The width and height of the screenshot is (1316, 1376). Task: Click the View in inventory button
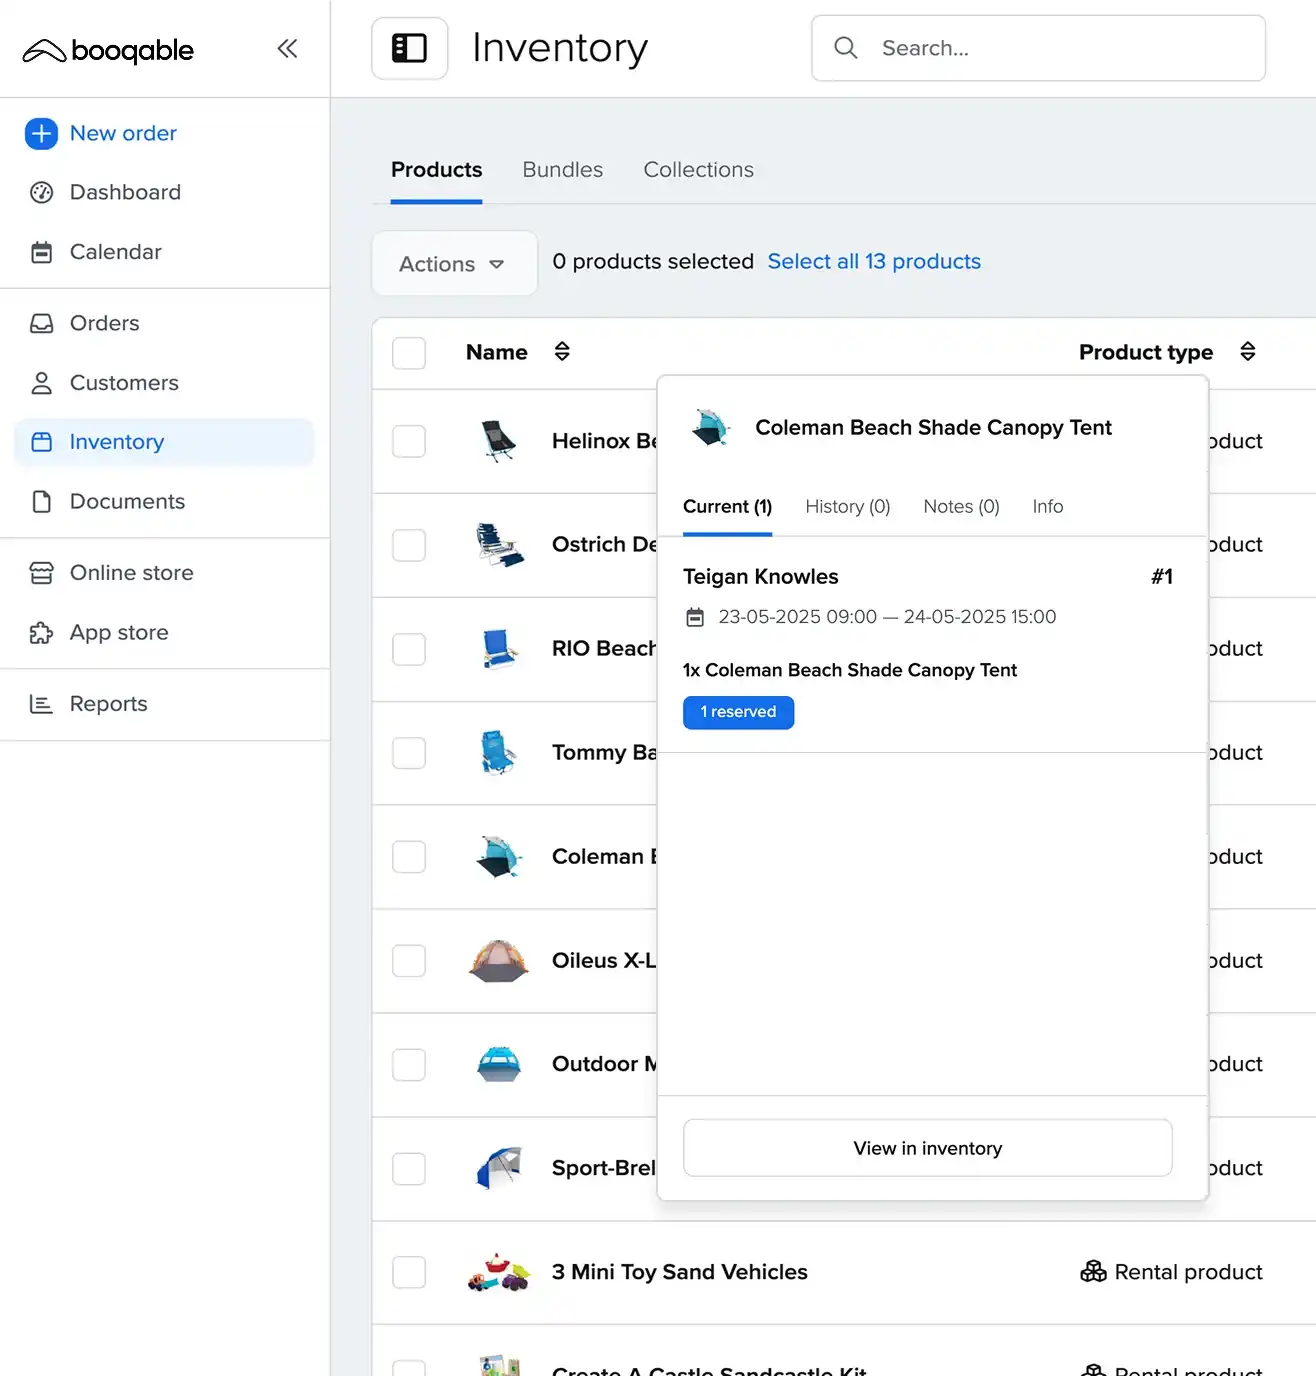click(x=927, y=1148)
